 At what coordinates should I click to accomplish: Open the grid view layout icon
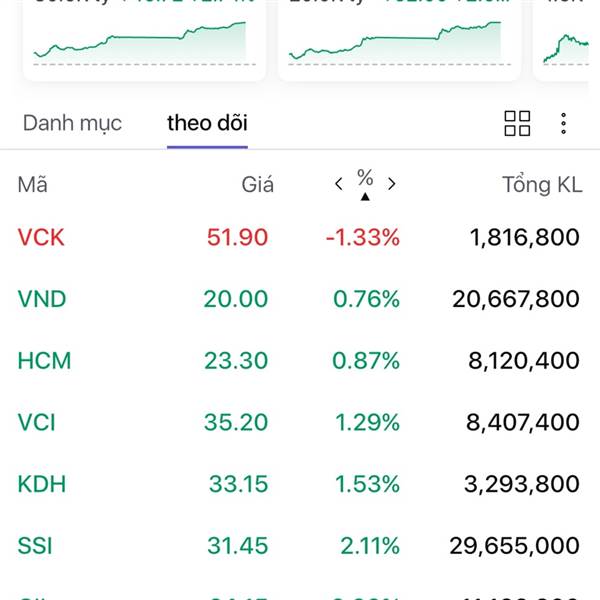[x=517, y=124]
